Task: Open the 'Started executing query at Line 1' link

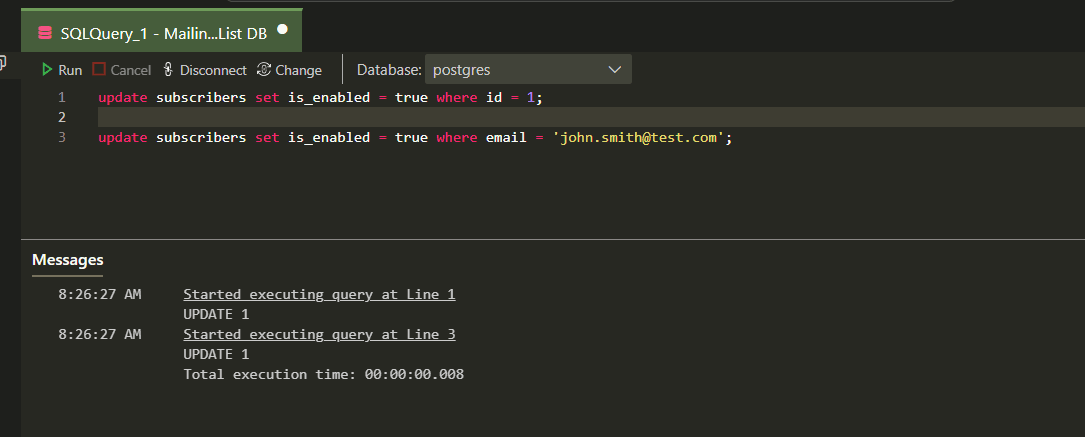Action: click(319, 294)
